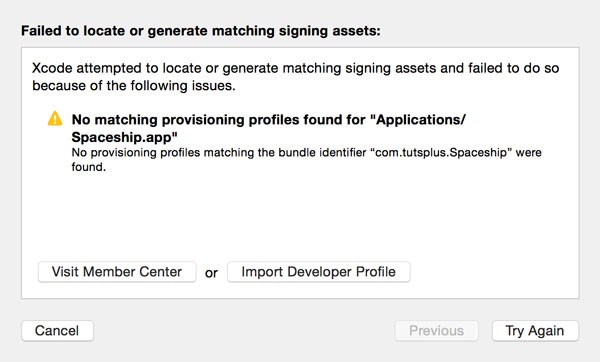Viewport: 600px width, 362px height.
Task: Click the 'because of the following issues.' line
Action: tap(134, 86)
